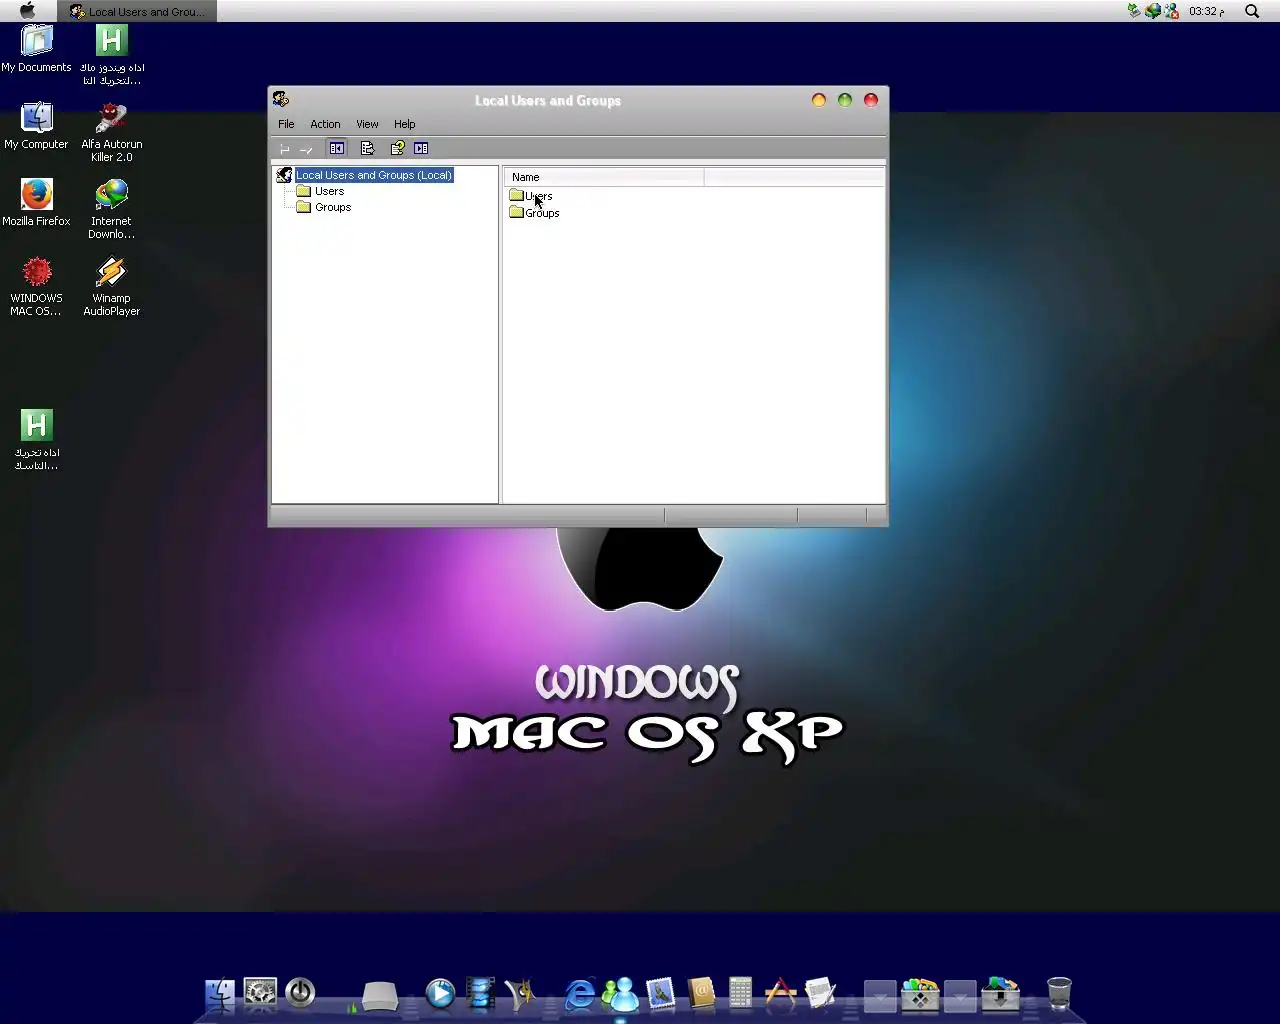The width and height of the screenshot is (1280, 1024).
Task: Click the white drive icon in dock
Action: tap(380, 995)
